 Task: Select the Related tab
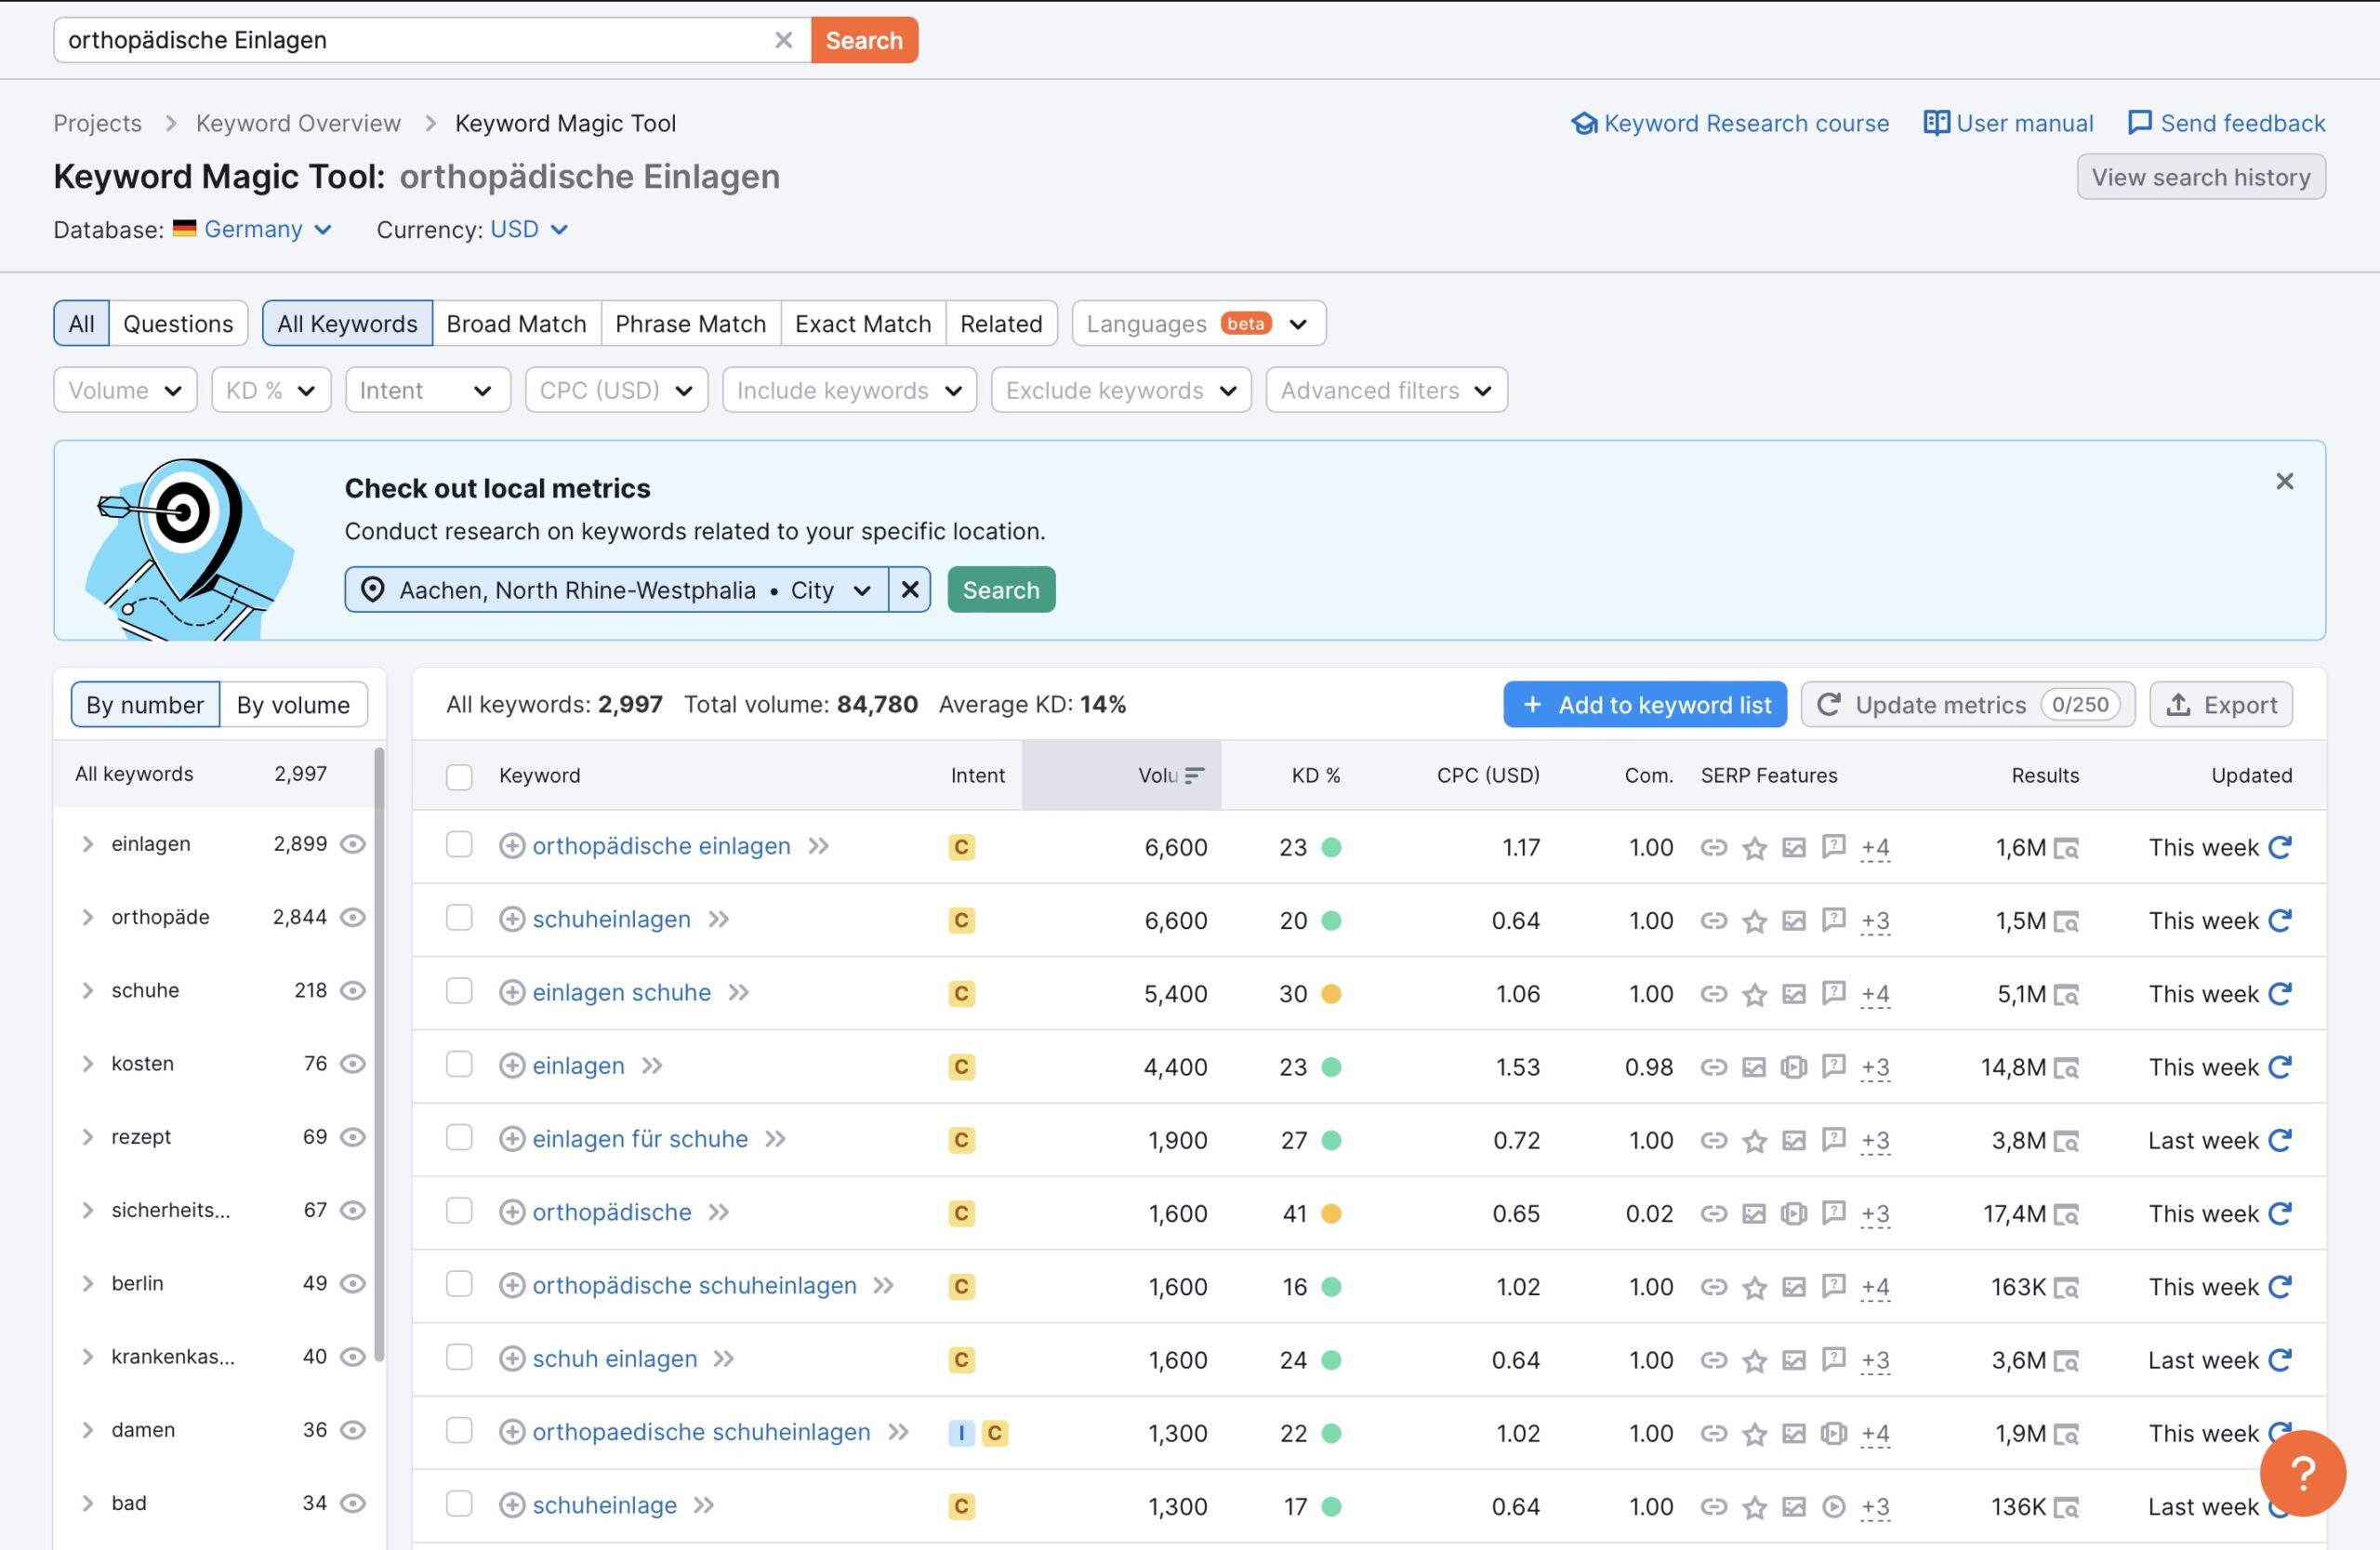(x=1001, y=324)
